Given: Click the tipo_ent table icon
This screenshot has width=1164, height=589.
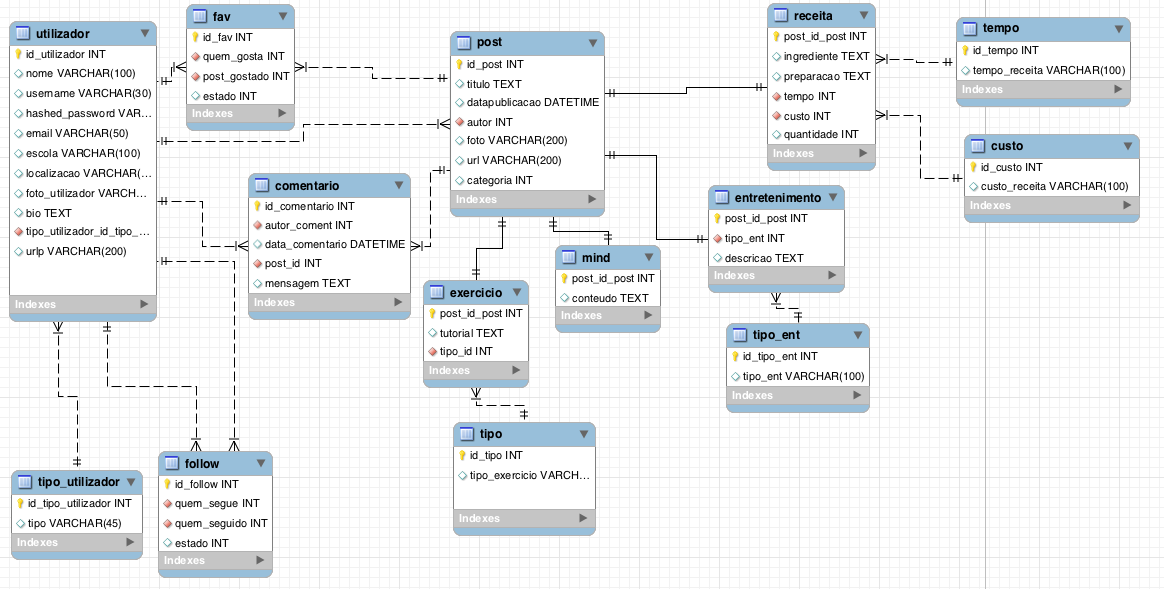Looking at the screenshot, I should pyautogui.click(x=741, y=335).
